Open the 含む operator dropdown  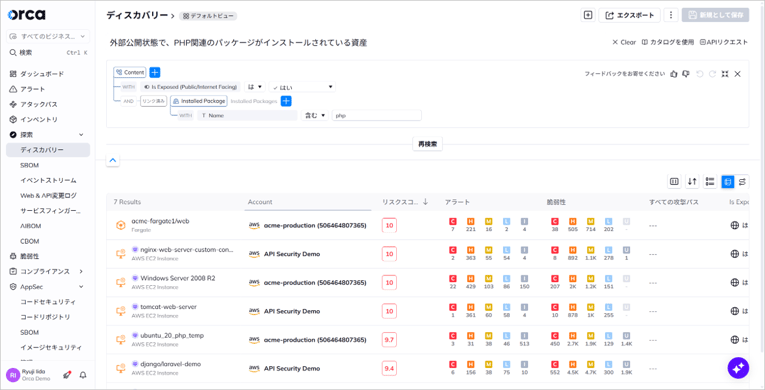pos(315,116)
